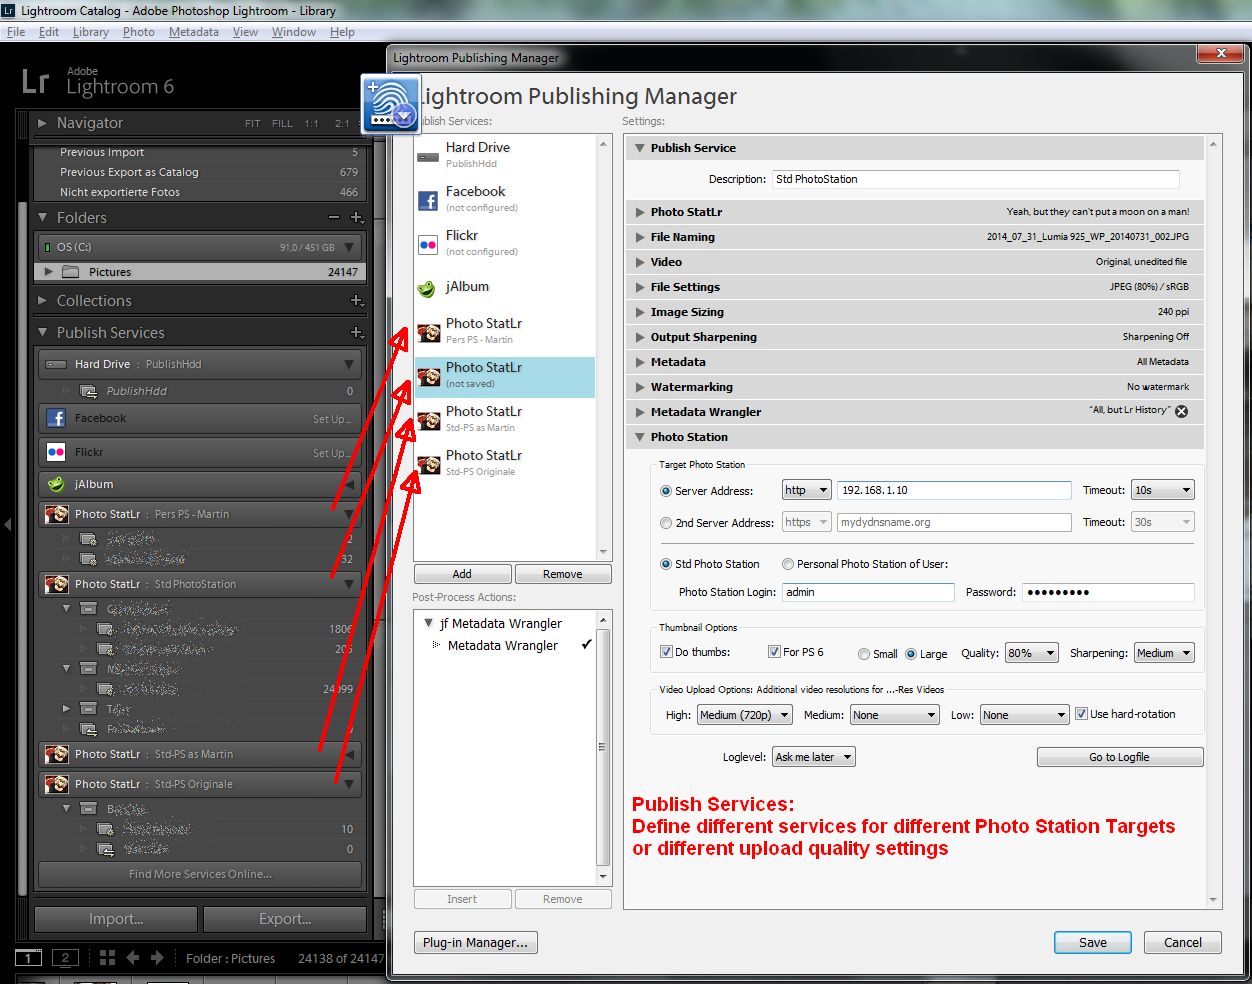Viewport: 1252px width, 984px height.
Task: Click server address 192.168.1.10 field
Action: coord(954,490)
